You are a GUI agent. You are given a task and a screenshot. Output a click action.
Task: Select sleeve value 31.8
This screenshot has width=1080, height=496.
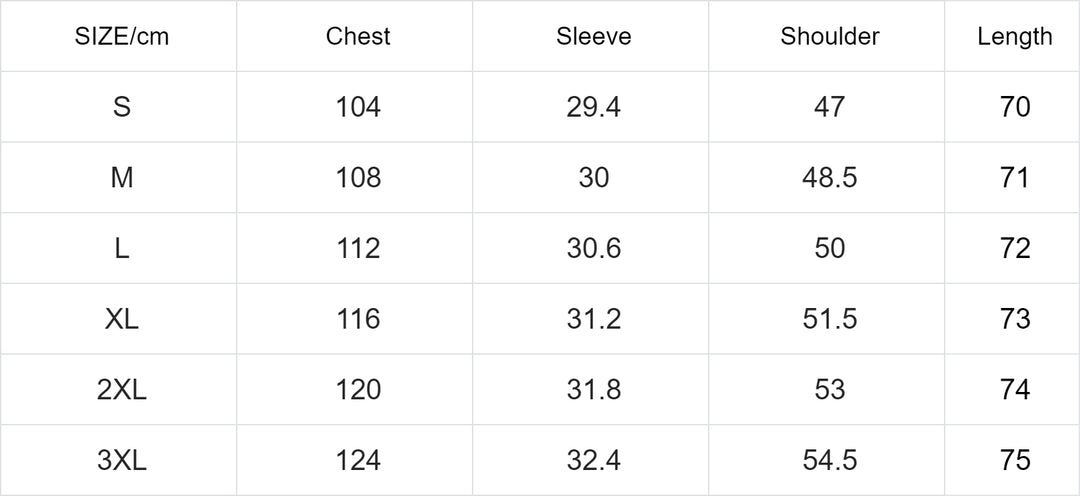point(594,390)
